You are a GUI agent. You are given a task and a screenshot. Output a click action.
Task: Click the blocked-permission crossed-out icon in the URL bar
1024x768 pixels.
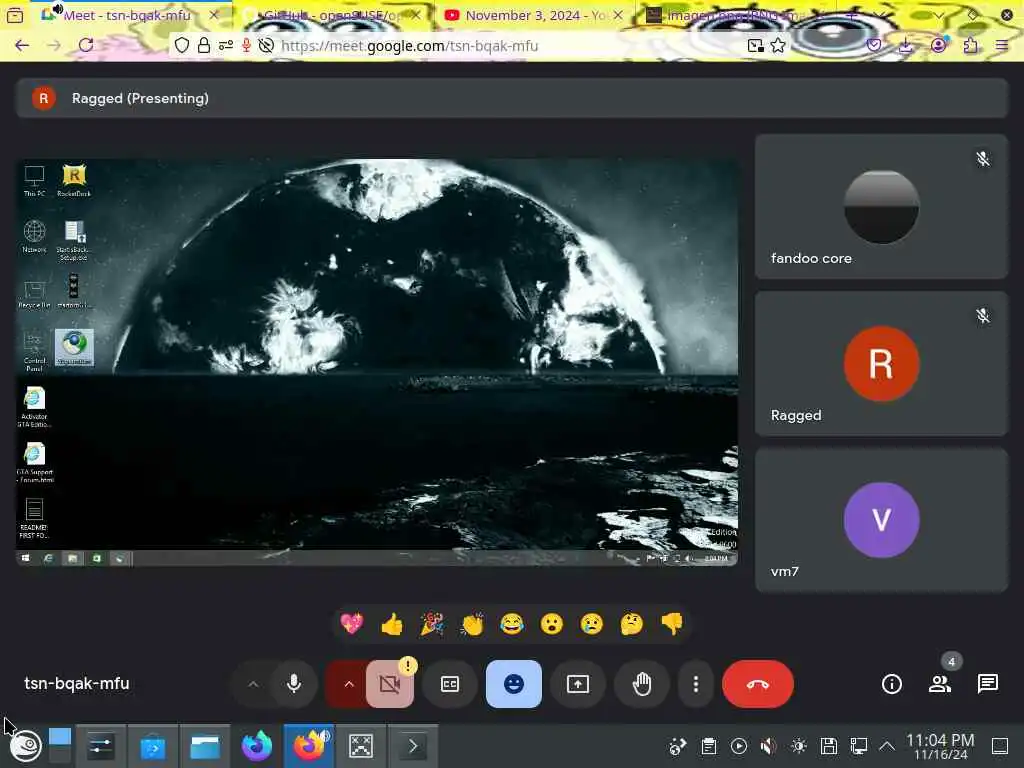266,45
